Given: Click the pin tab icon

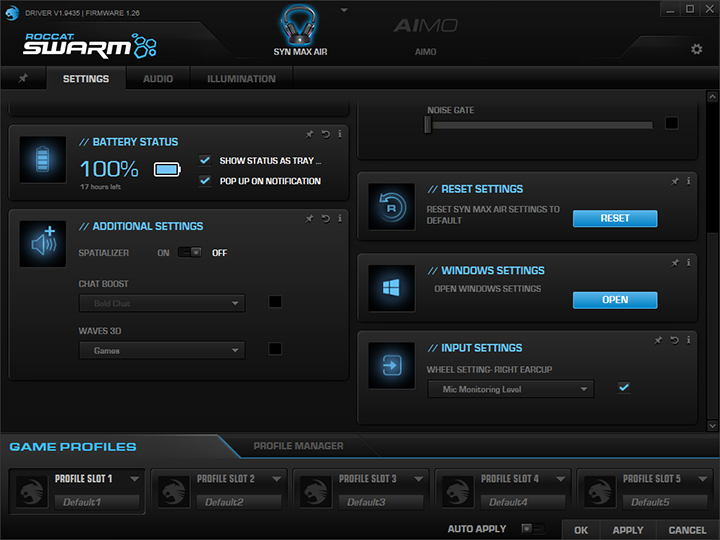Looking at the screenshot, I should (23, 78).
